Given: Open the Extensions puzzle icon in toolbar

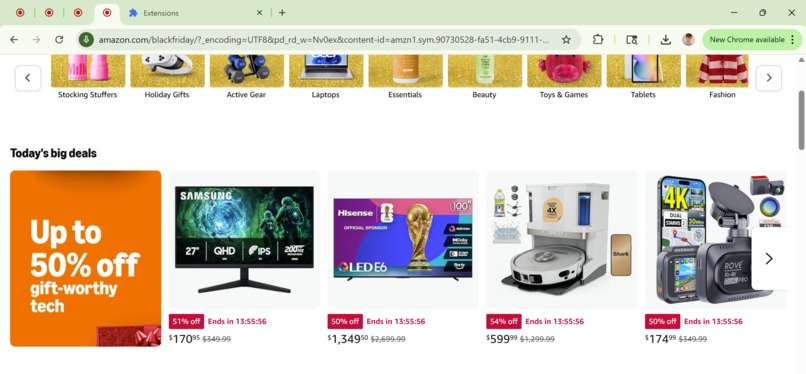Looking at the screenshot, I should pos(598,40).
